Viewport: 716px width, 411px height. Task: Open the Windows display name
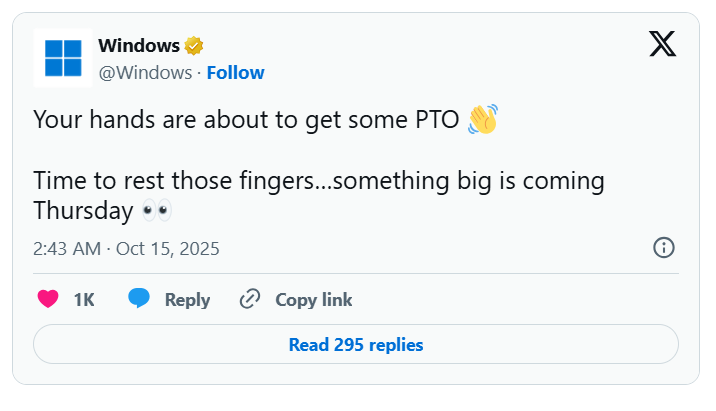(x=139, y=45)
